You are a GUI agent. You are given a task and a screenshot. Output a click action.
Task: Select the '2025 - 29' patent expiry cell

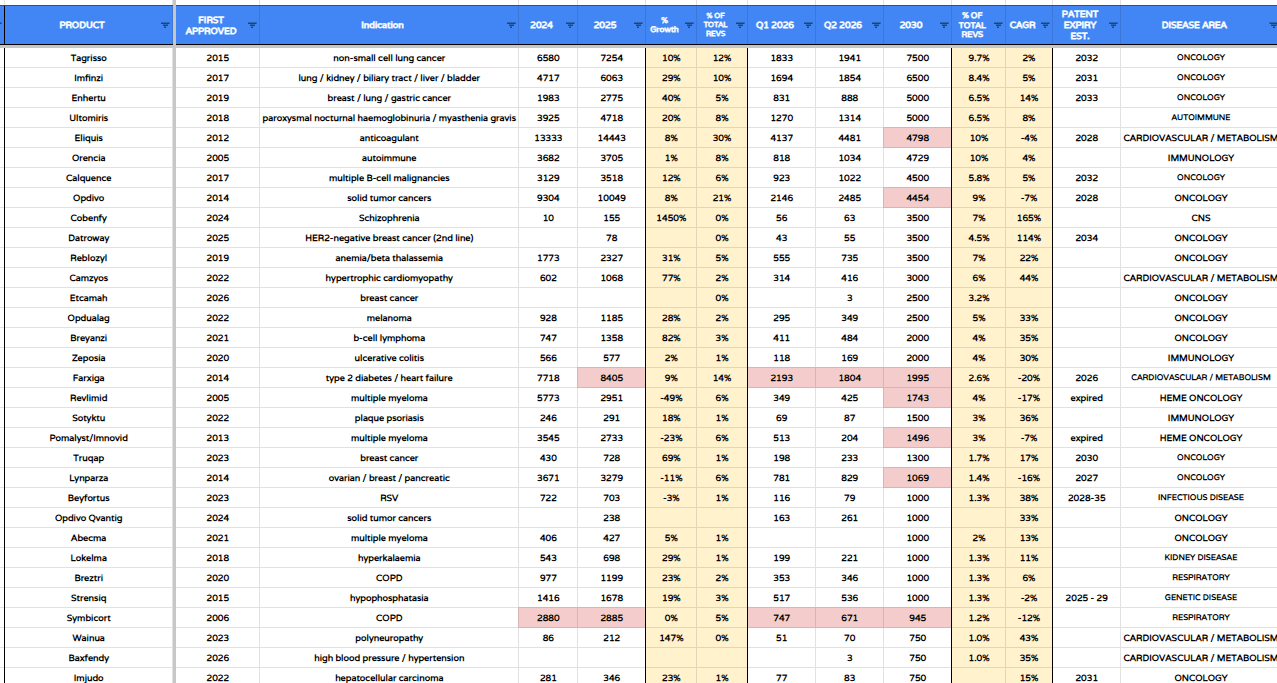click(1087, 598)
